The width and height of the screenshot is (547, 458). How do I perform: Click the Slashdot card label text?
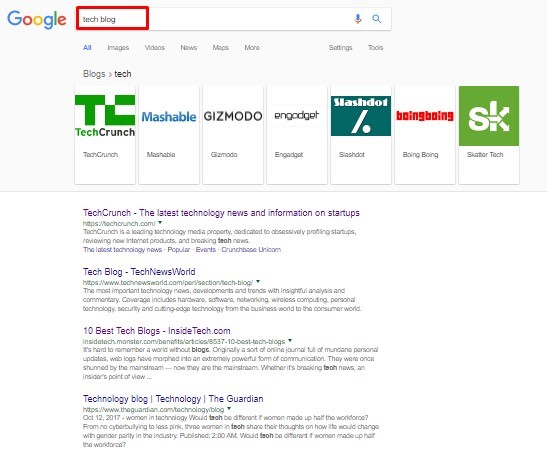(x=352, y=155)
